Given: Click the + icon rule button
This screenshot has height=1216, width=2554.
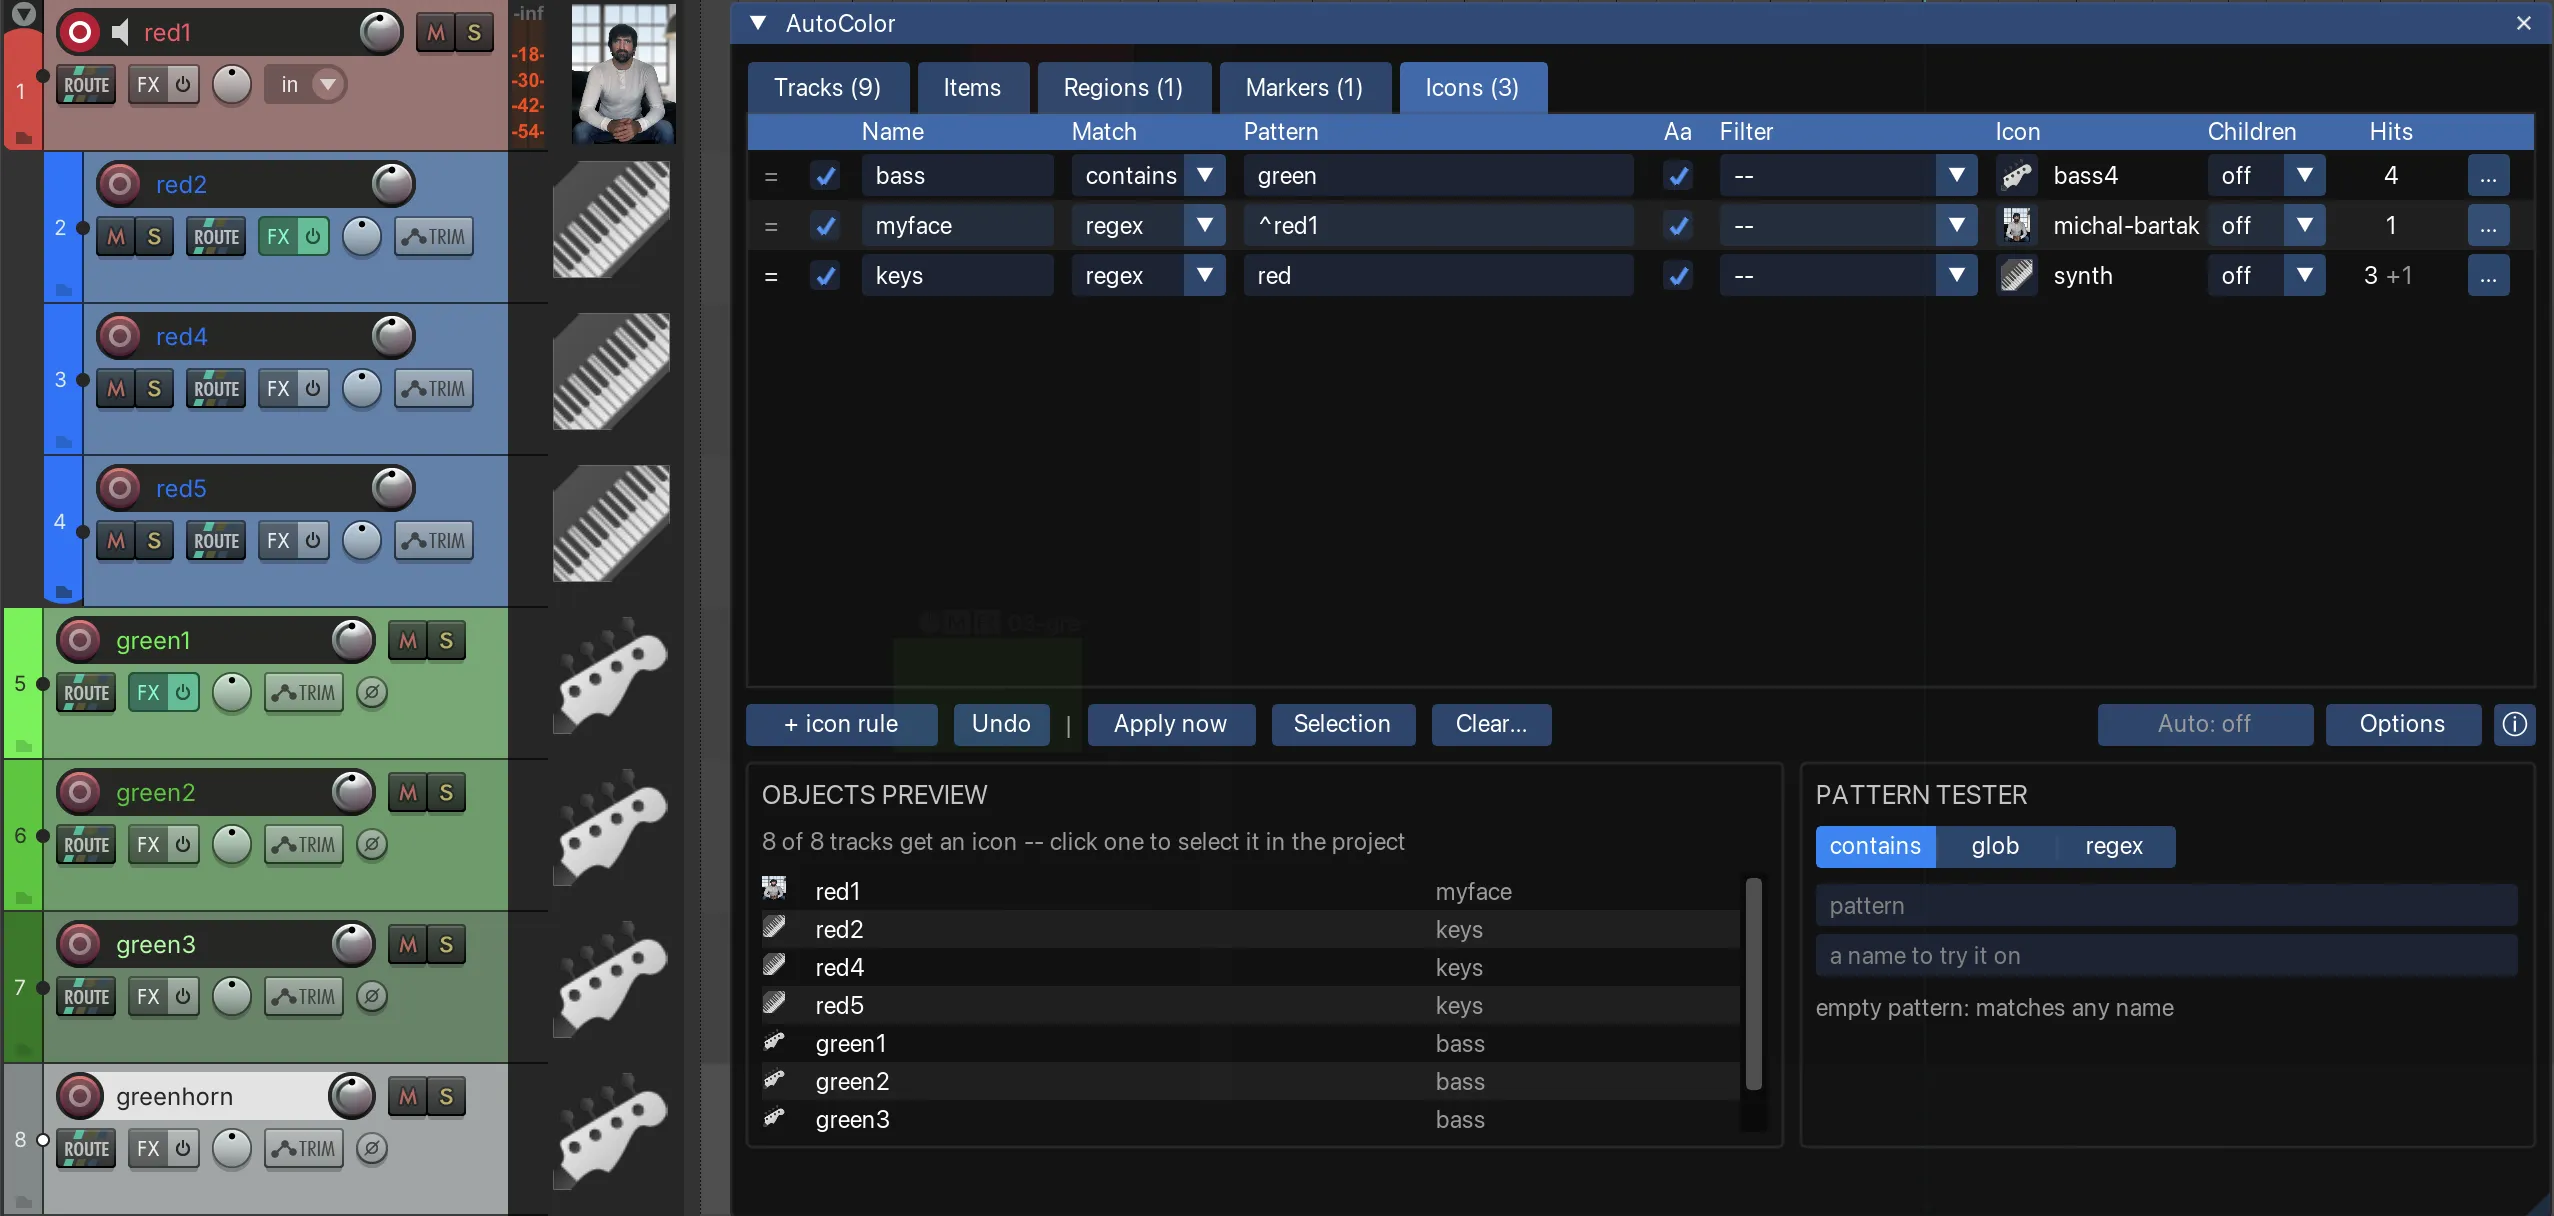Looking at the screenshot, I should coord(841,724).
